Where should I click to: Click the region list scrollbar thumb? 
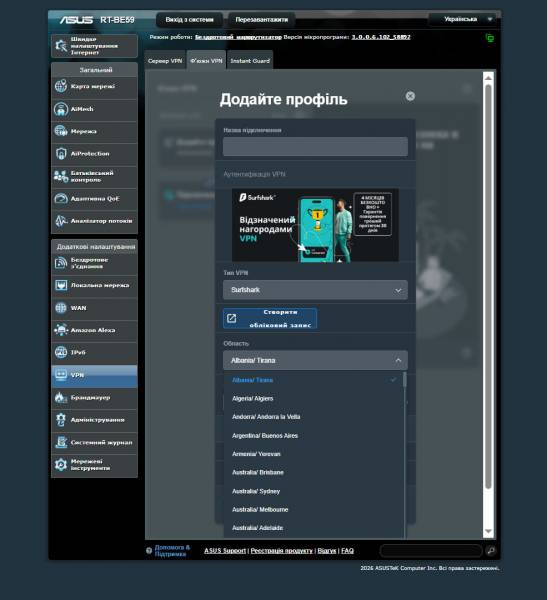405,380
